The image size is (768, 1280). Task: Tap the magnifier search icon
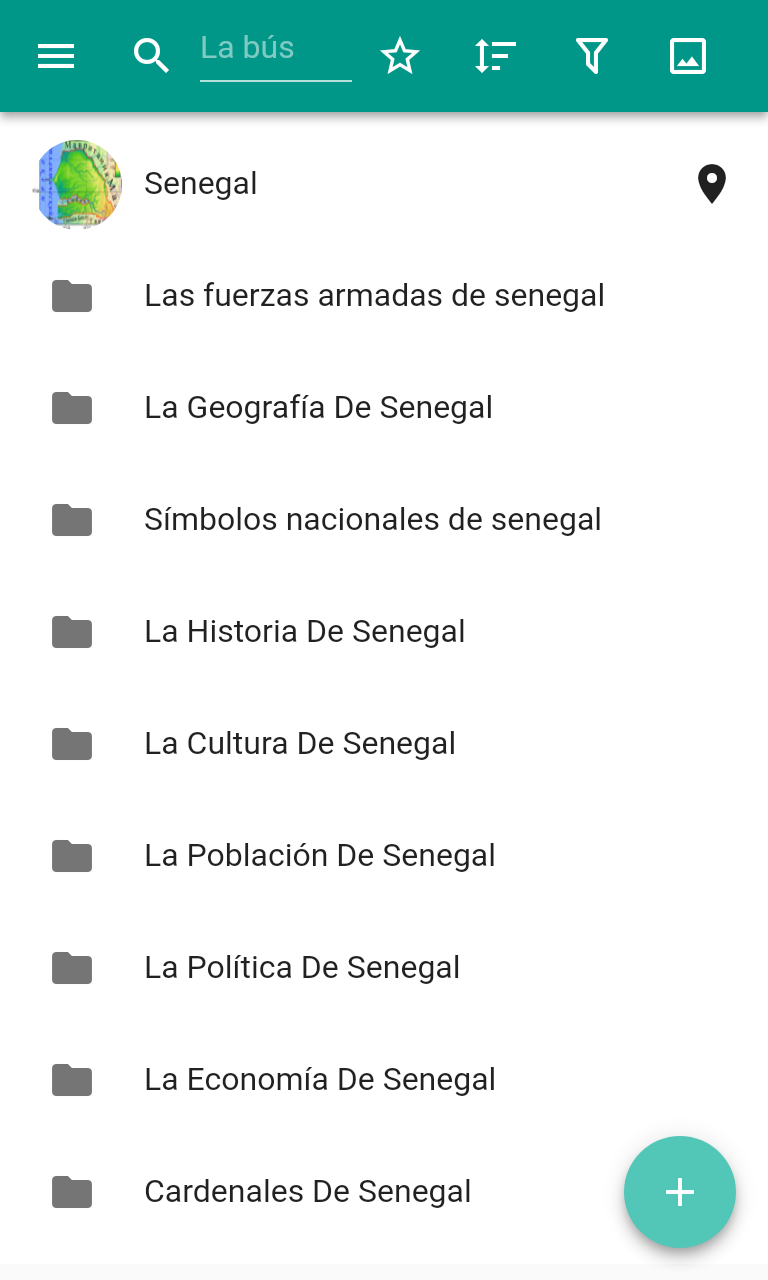click(x=152, y=56)
